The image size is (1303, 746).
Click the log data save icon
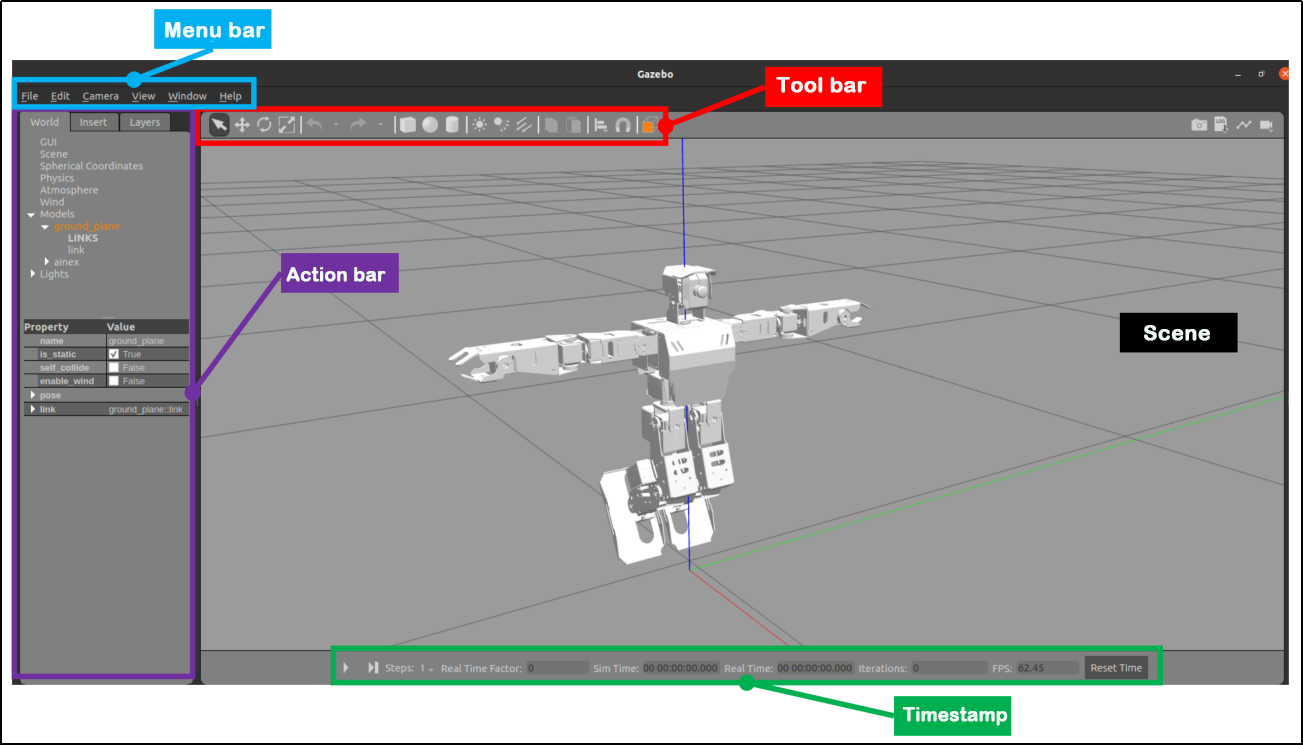tap(1221, 125)
